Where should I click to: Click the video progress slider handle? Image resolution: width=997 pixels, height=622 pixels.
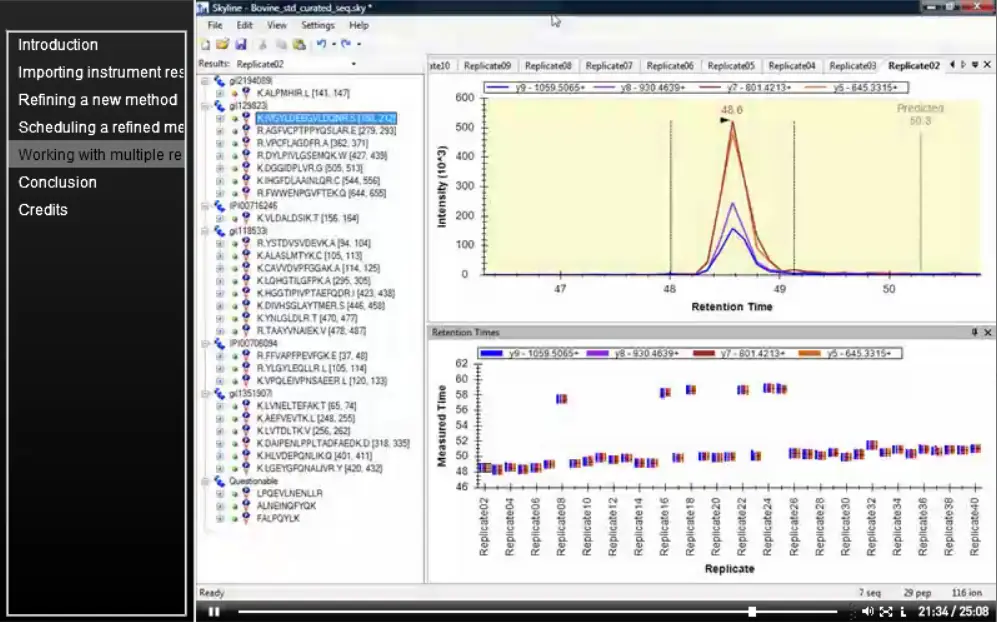point(752,611)
